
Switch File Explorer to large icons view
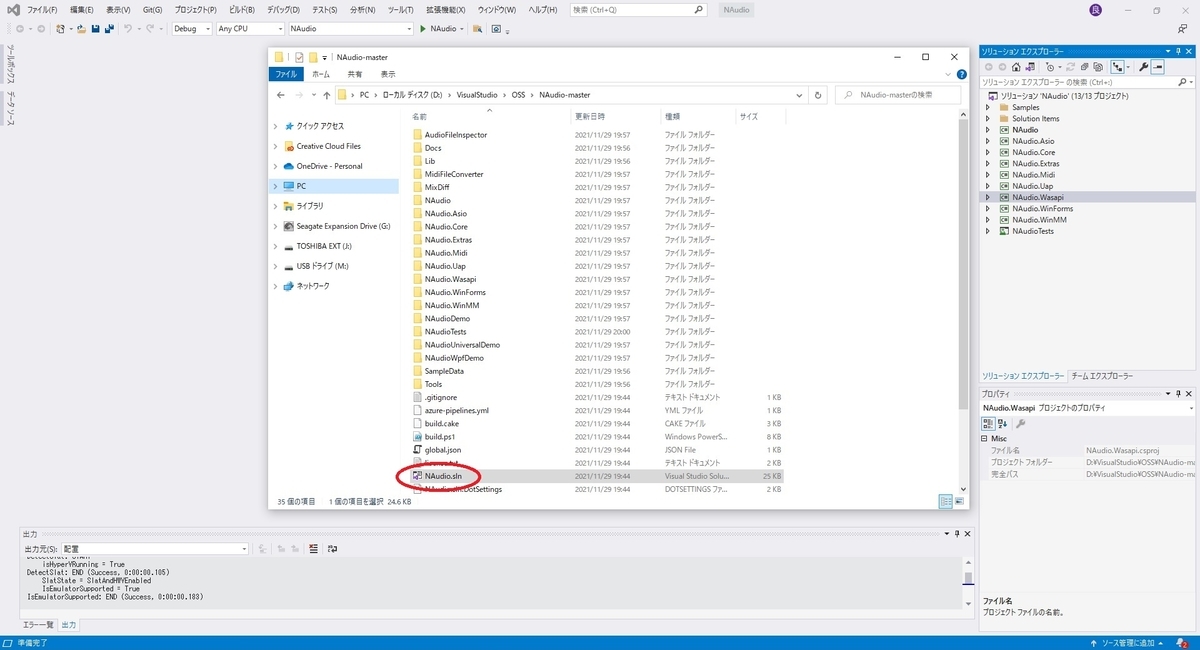click(958, 501)
